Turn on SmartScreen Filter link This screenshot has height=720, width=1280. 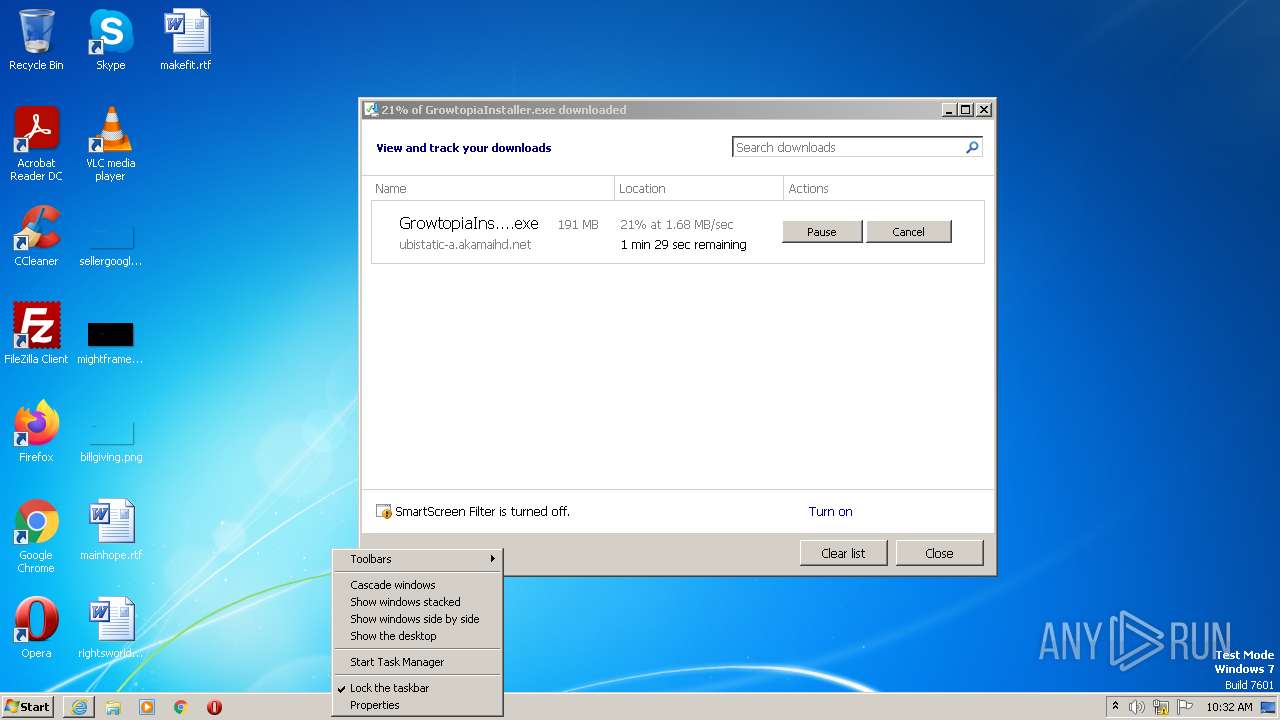[x=830, y=511]
